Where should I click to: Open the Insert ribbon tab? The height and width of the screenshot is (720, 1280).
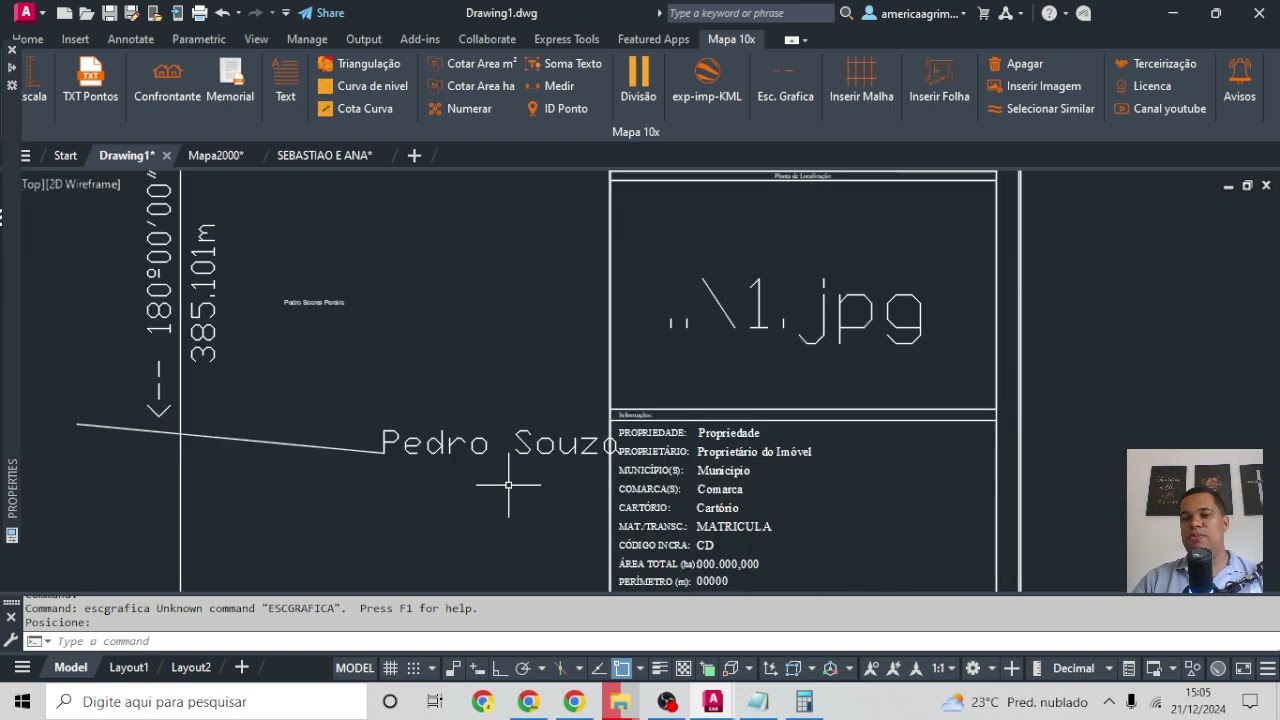[75, 39]
